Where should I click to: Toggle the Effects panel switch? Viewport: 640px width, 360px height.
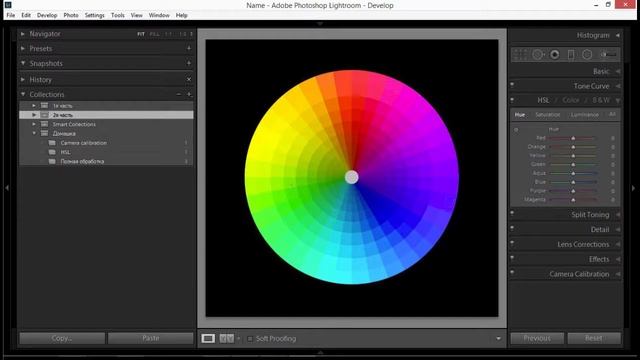(x=512, y=258)
